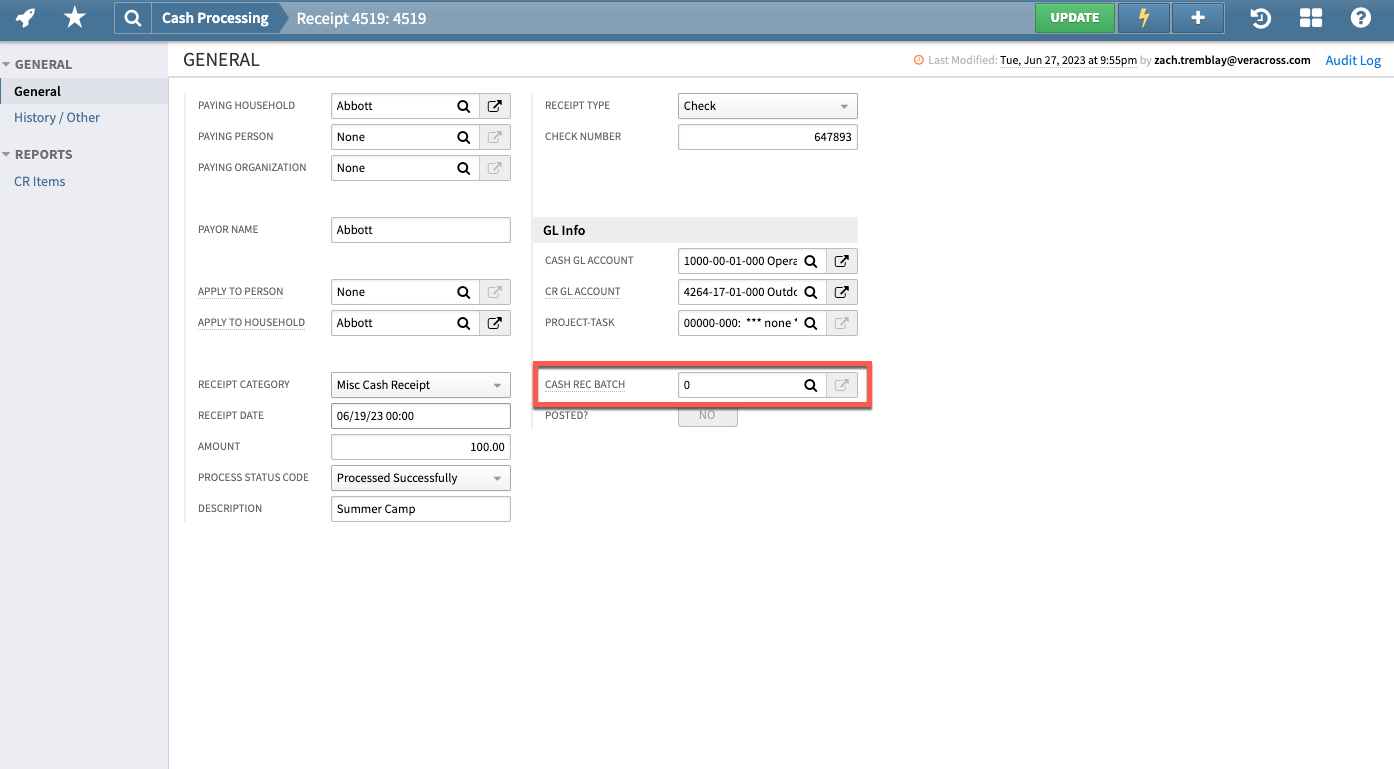Click the green UPDATE button
The image size is (1394, 769).
1074,17
